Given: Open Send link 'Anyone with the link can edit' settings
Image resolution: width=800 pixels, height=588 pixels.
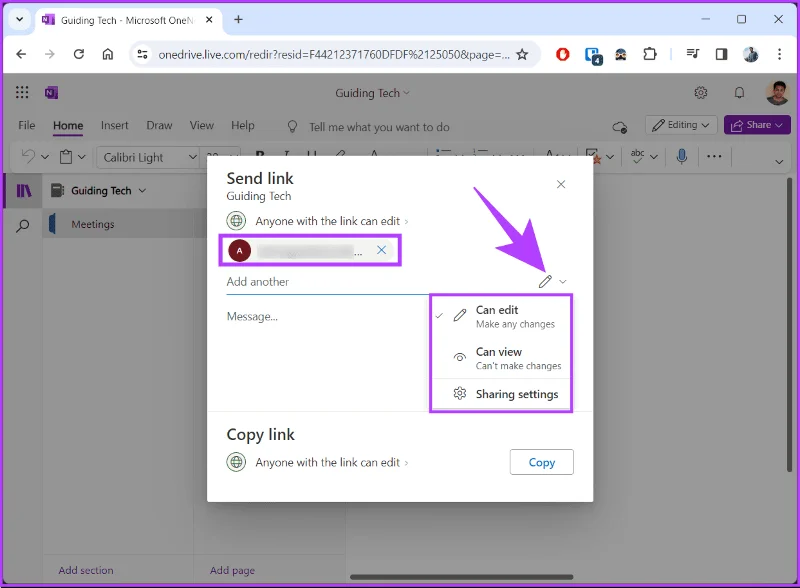Looking at the screenshot, I should 332,221.
